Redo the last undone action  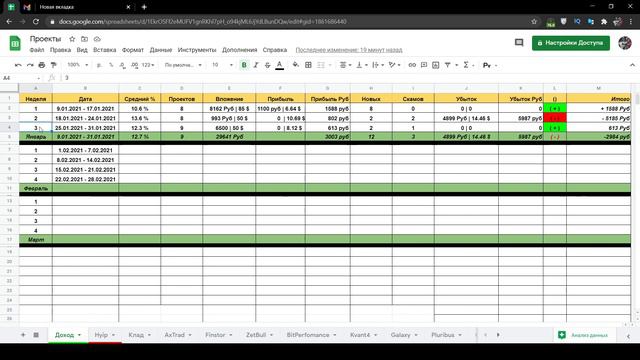(30, 65)
